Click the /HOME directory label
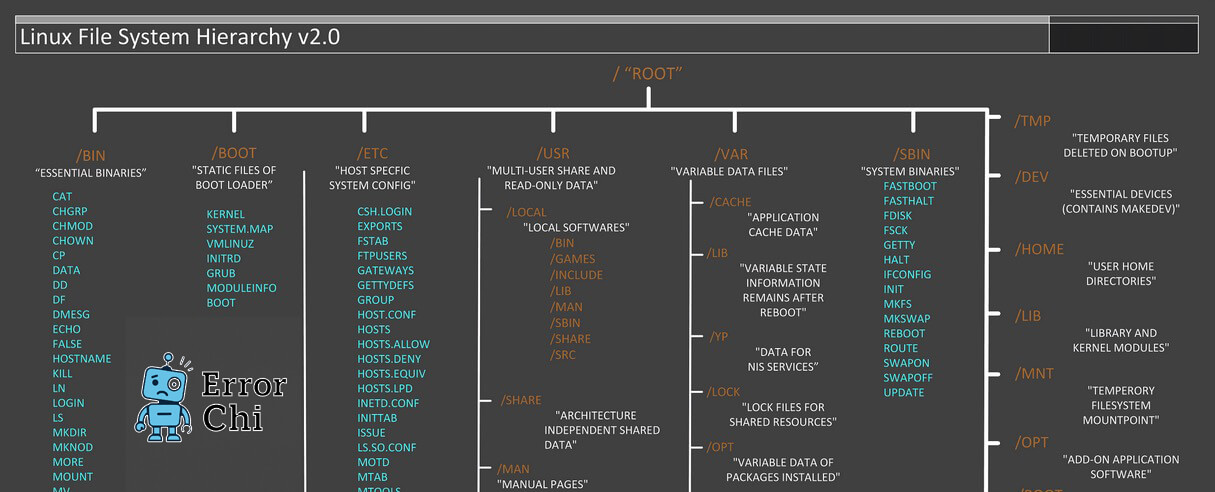 coord(1040,249)
